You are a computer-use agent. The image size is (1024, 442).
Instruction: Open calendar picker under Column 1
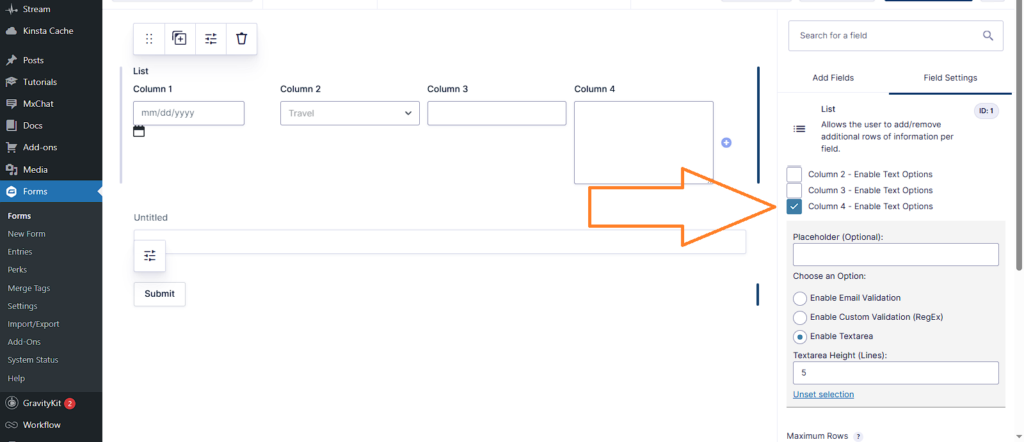(138, 131)
